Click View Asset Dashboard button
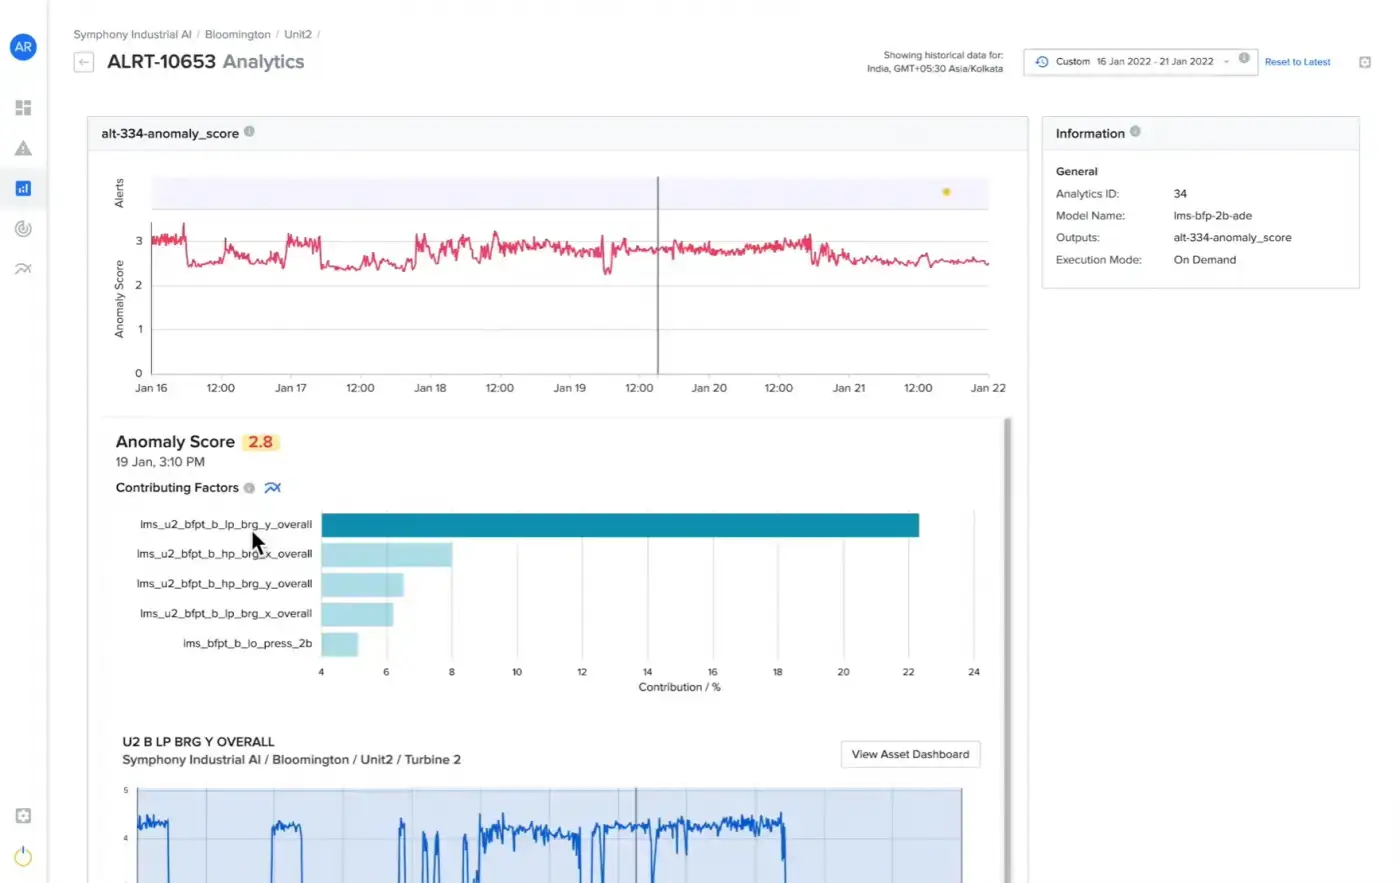Viewport: 1400px width, 883px height. (910, 754)
